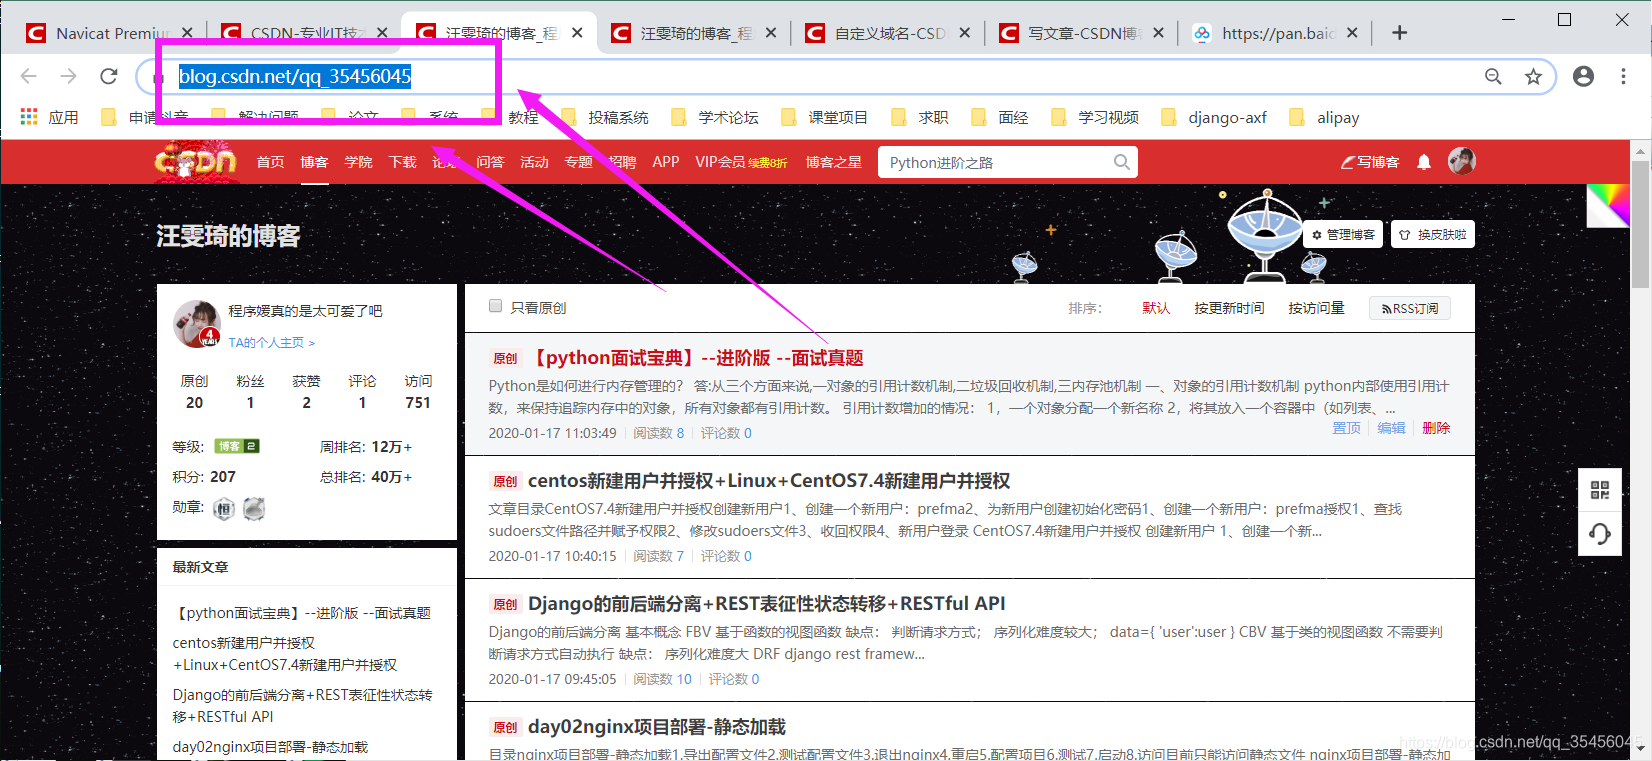Screen dimensions: 1652x761
Task: Click the 管理博客 gear button
Action: tap(1343, 234)
